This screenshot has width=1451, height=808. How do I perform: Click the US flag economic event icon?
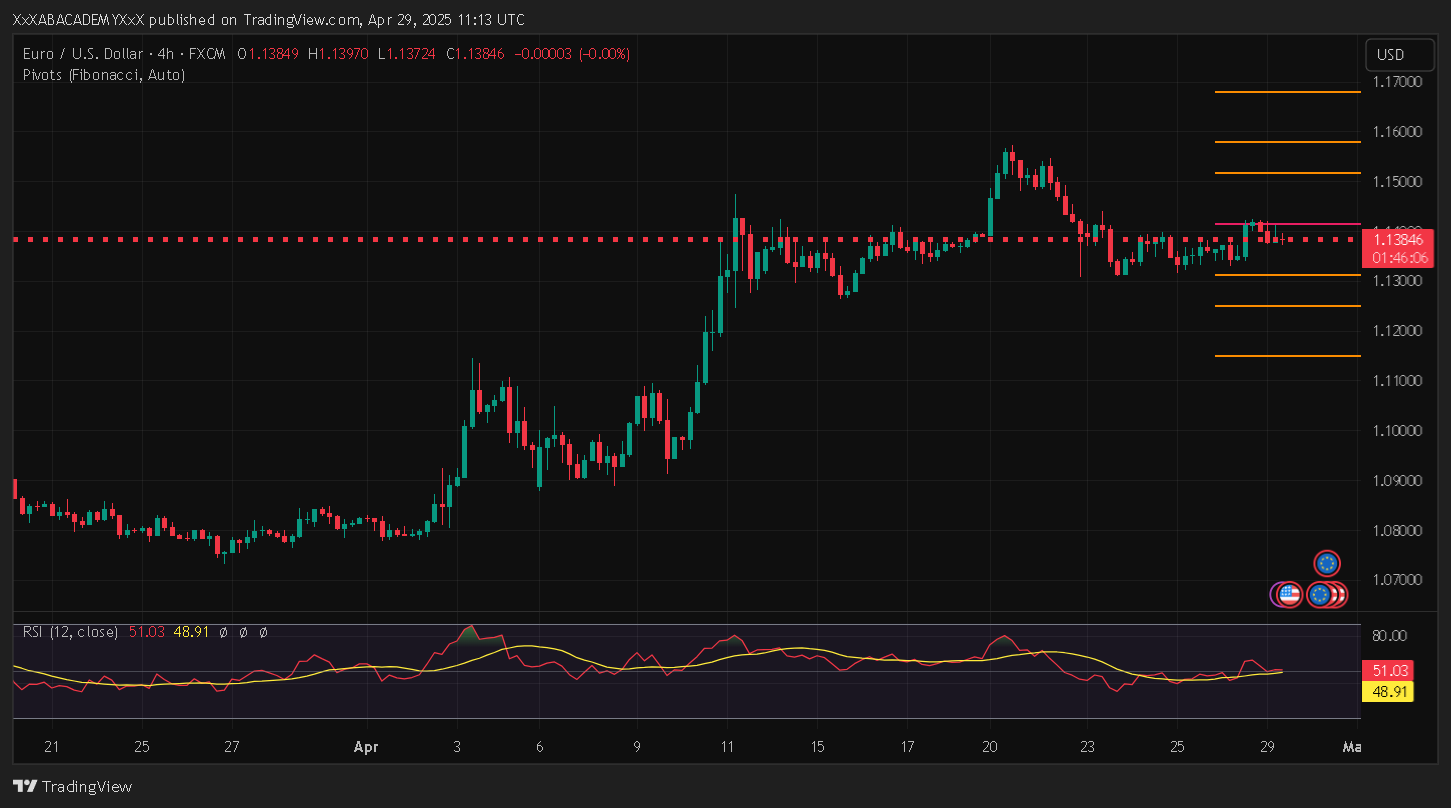[x=1289, y=595]
